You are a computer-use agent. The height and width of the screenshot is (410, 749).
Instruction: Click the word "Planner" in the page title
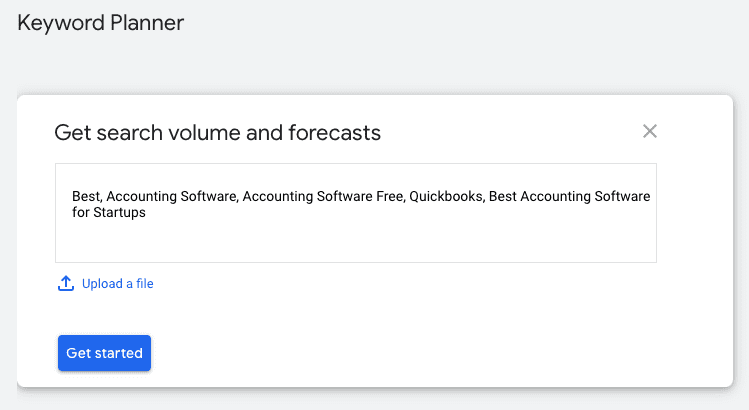[x=146, y=22]
